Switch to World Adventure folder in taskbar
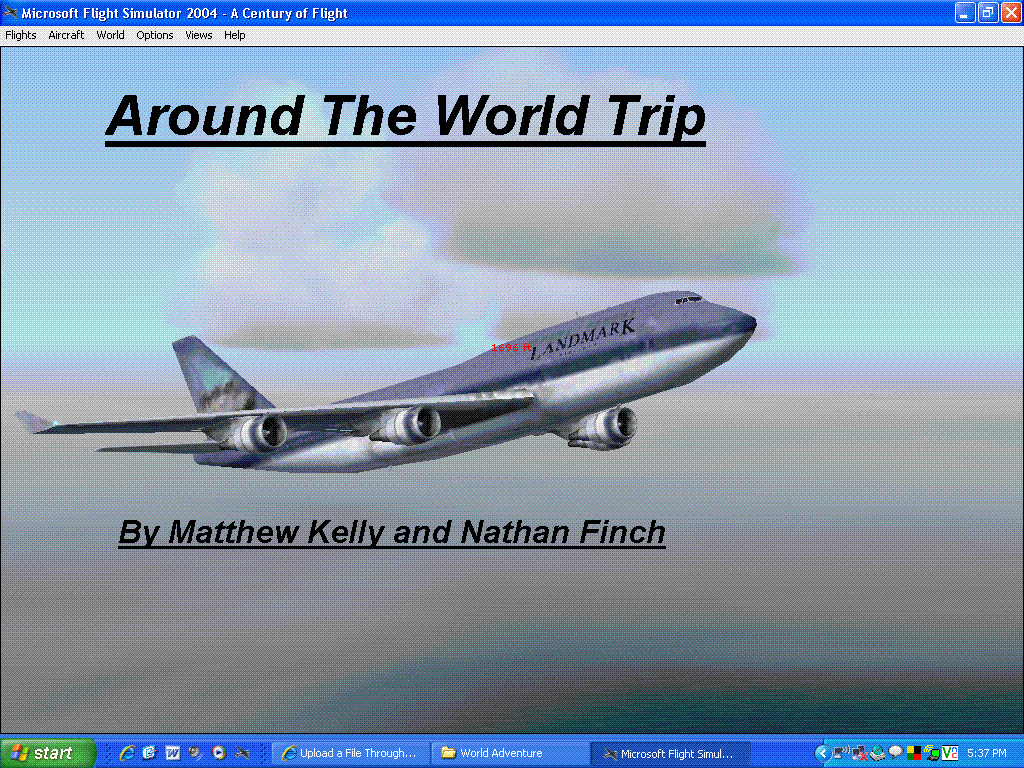 click(x=510, y=753)
